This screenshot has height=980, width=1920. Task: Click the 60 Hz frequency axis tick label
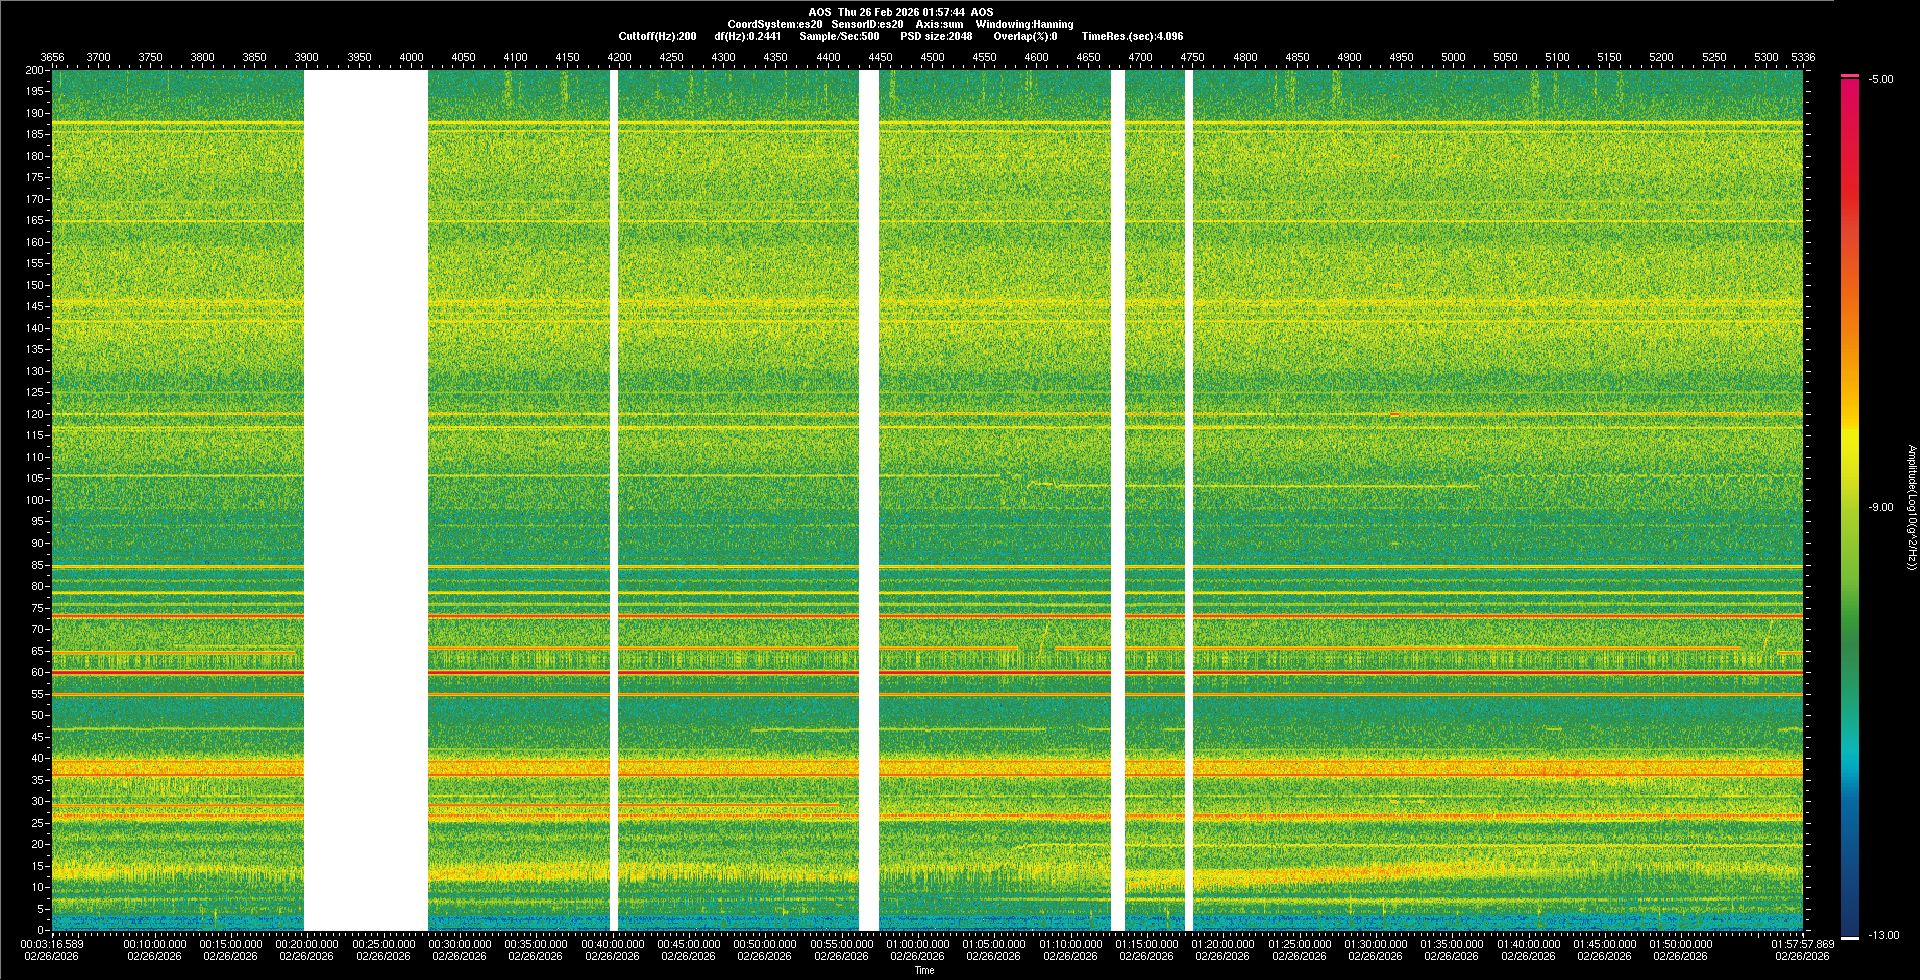[x=37, y=672]
